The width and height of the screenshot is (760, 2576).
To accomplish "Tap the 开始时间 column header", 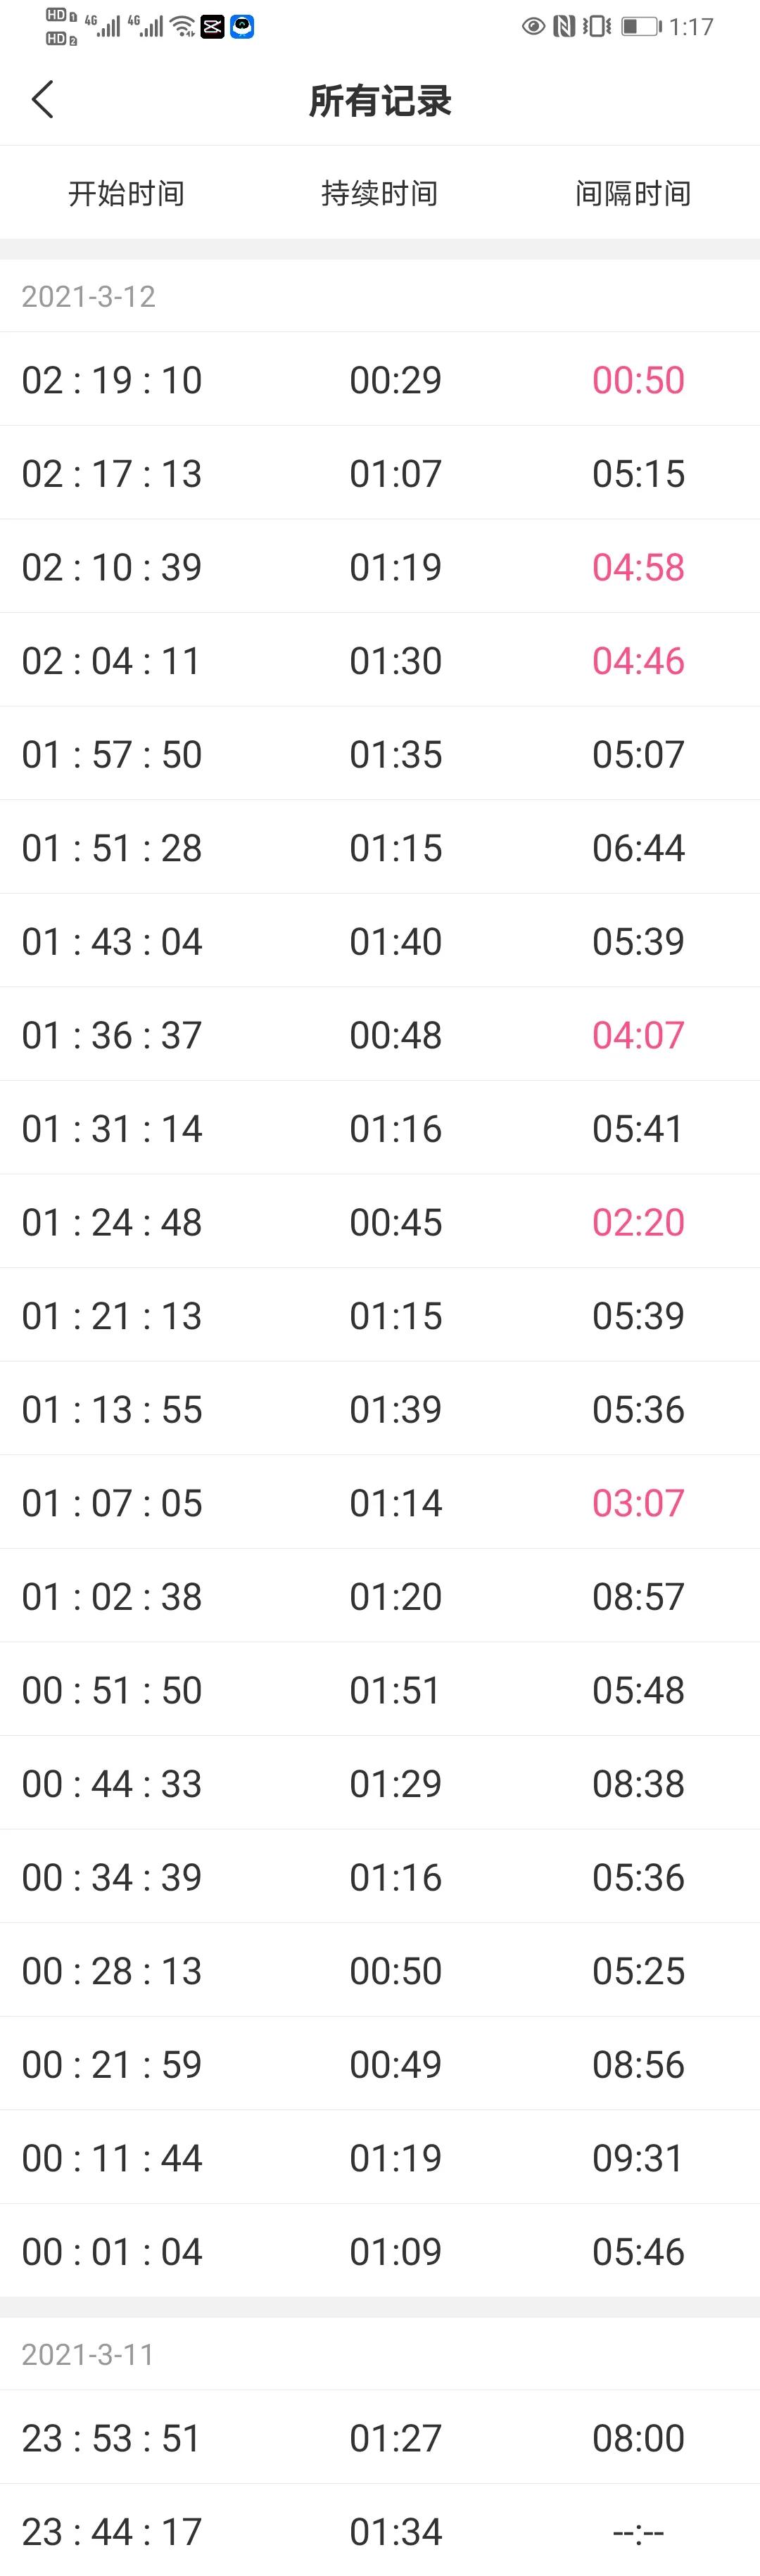I will click(126, 193).
